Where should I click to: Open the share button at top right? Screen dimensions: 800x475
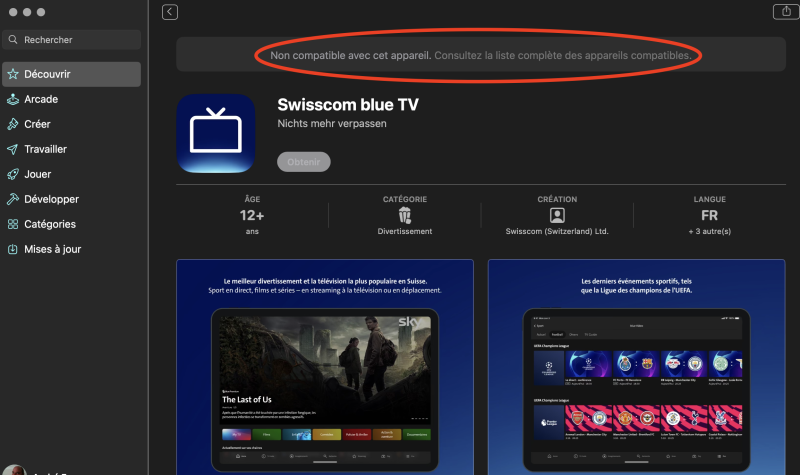tap(786, 11)
